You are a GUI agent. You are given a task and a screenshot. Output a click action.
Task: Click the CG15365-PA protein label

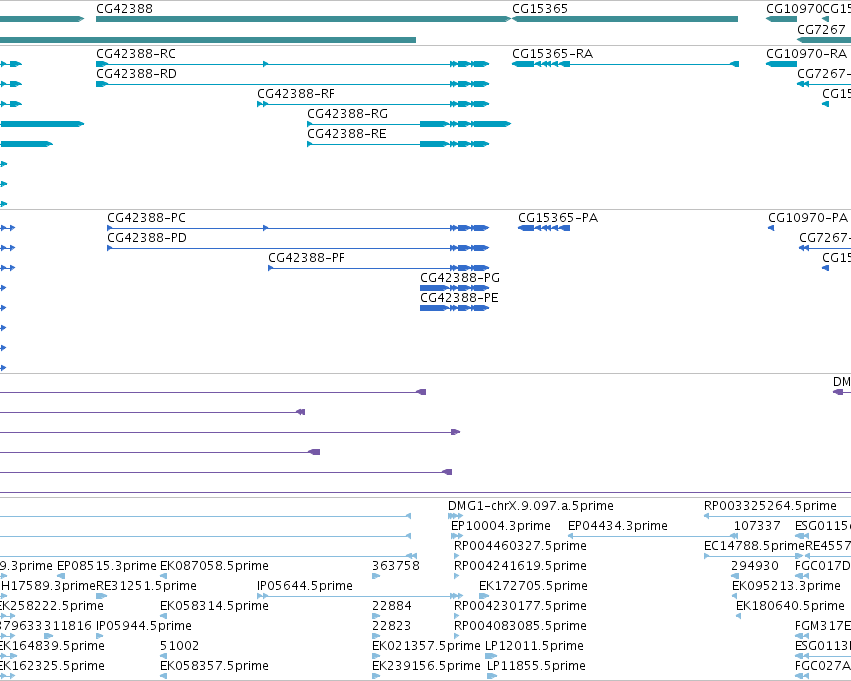pos(558,218)
